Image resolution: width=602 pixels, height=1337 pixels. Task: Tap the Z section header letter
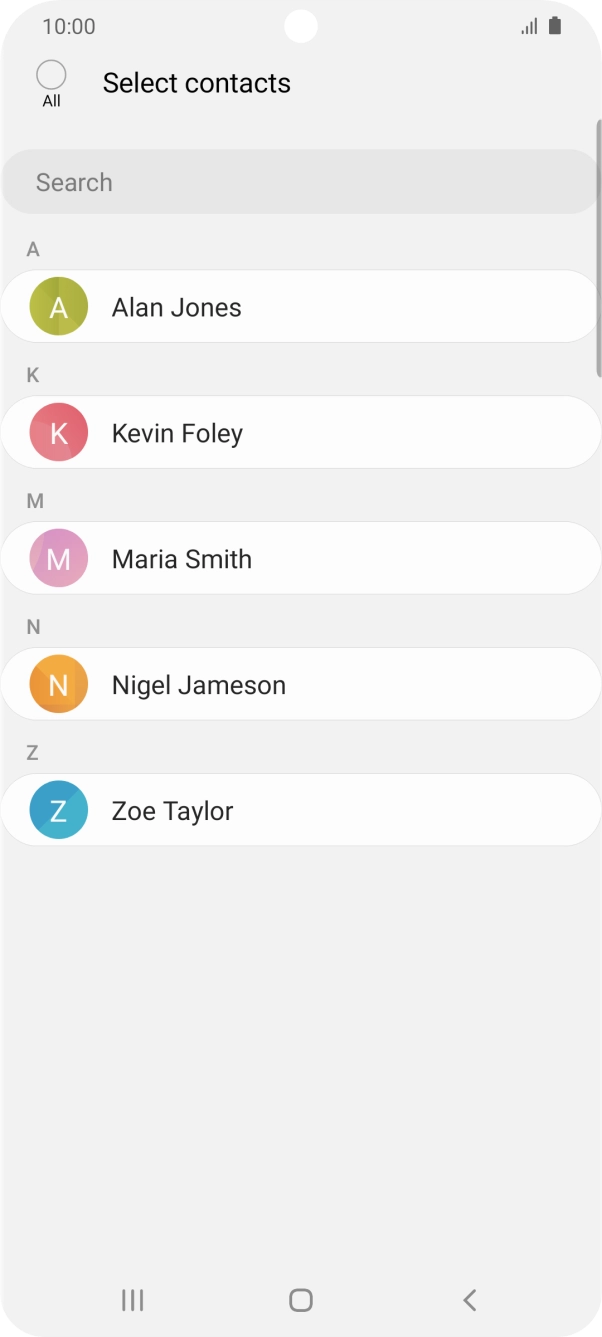[32, 753]
